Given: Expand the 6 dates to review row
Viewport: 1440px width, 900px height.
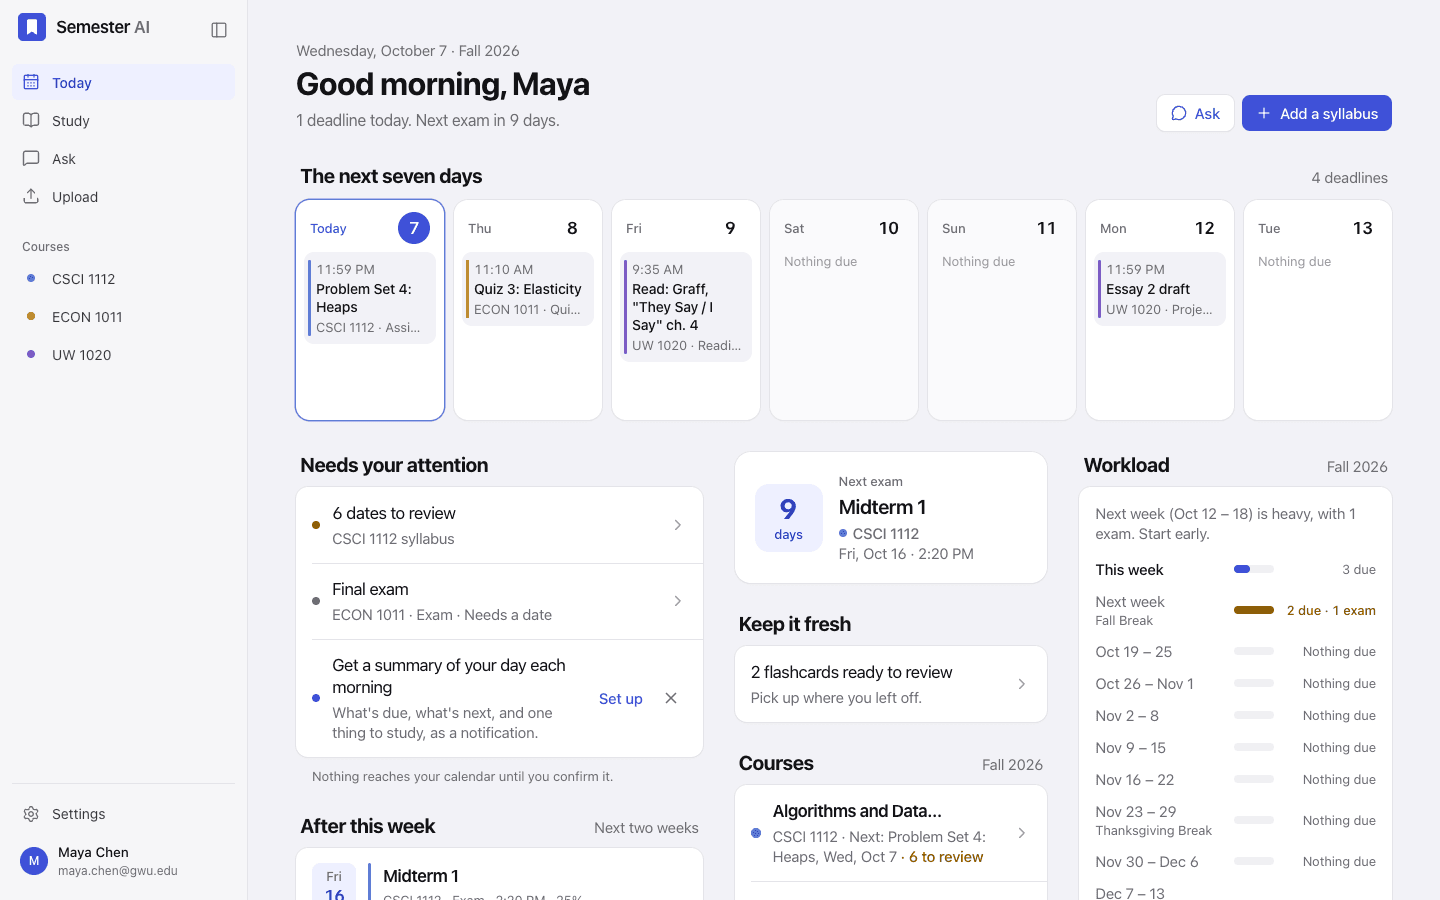Looking at the screenshot, I should click(x=499, y=525).
